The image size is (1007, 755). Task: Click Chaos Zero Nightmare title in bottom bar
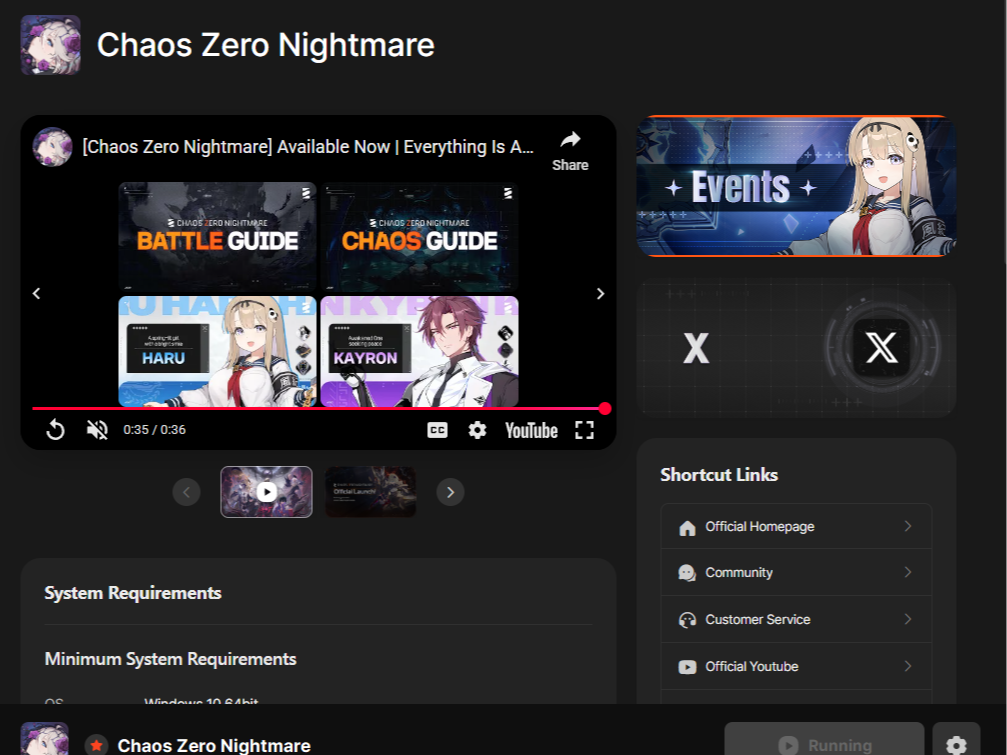point(215,745)
